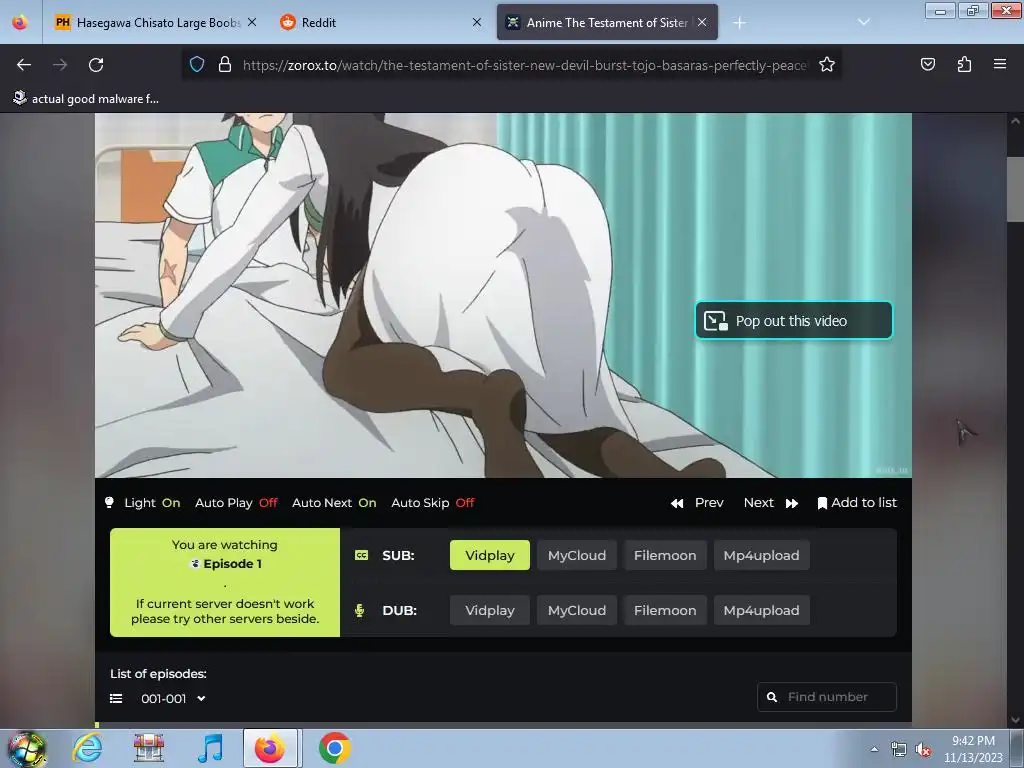1024x768 pixels.
Task: Open the Firefox hamburger menu
Action: pyautogui.click(x=1000, y=64)
